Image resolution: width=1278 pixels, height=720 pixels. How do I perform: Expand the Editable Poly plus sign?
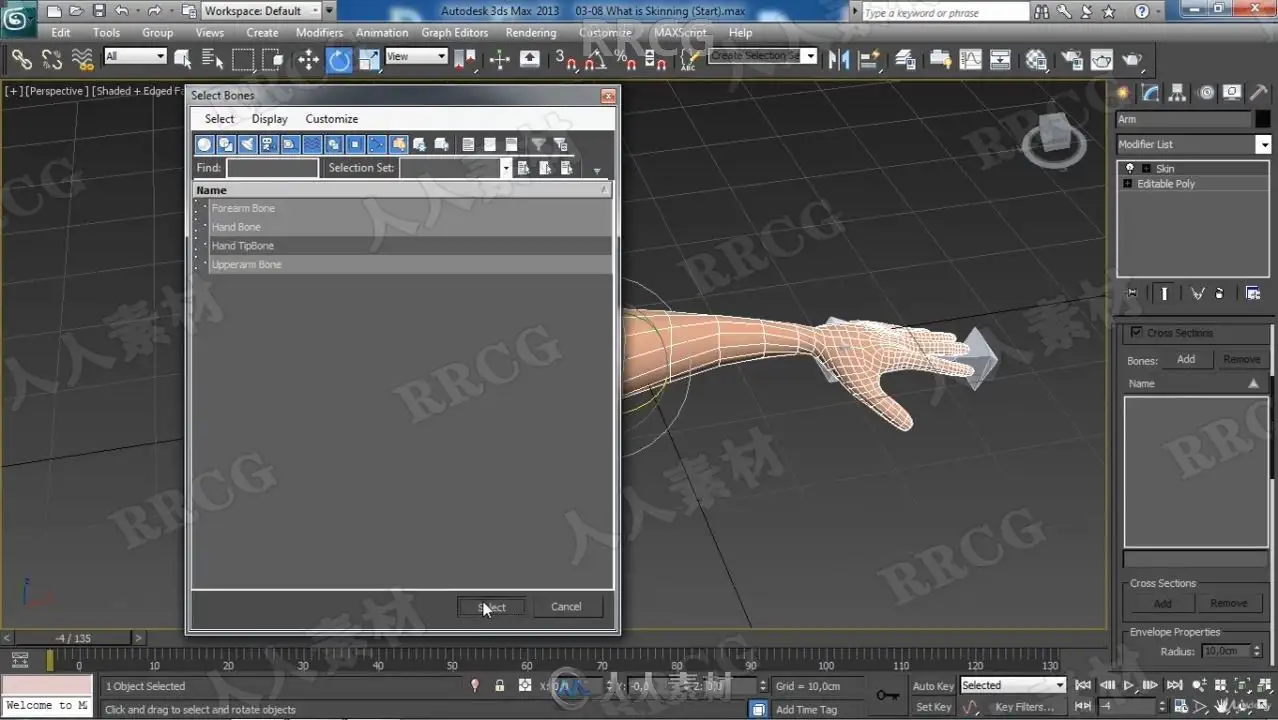(x=1128, y=184)
